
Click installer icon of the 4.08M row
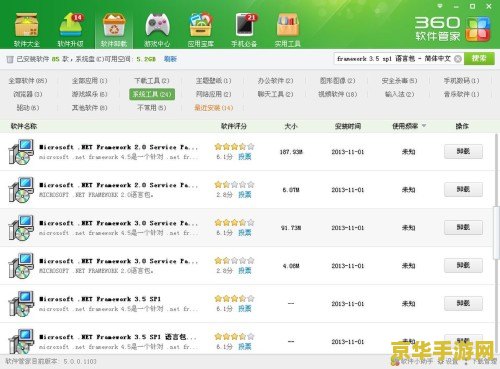click(21, 266)
